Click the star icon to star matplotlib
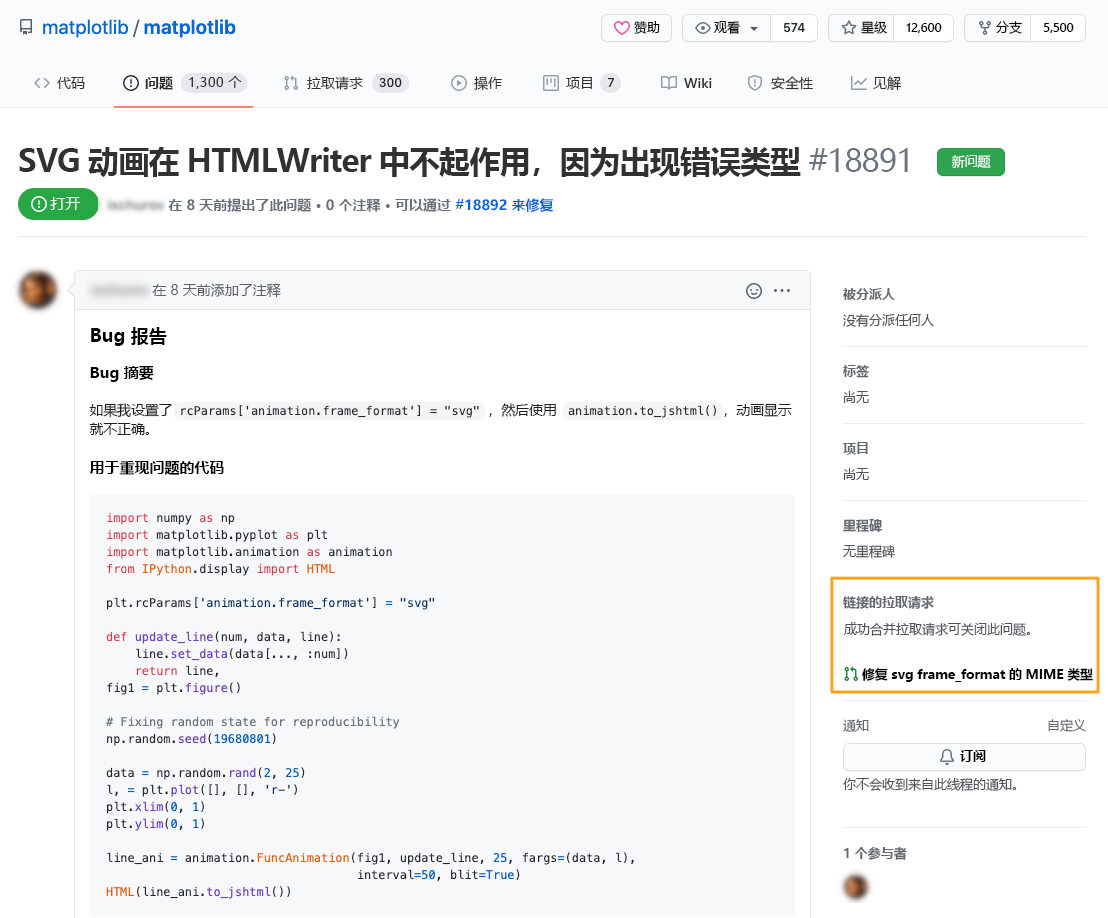The width and height of the screenshot is (1108, 918). coord(849,28)
